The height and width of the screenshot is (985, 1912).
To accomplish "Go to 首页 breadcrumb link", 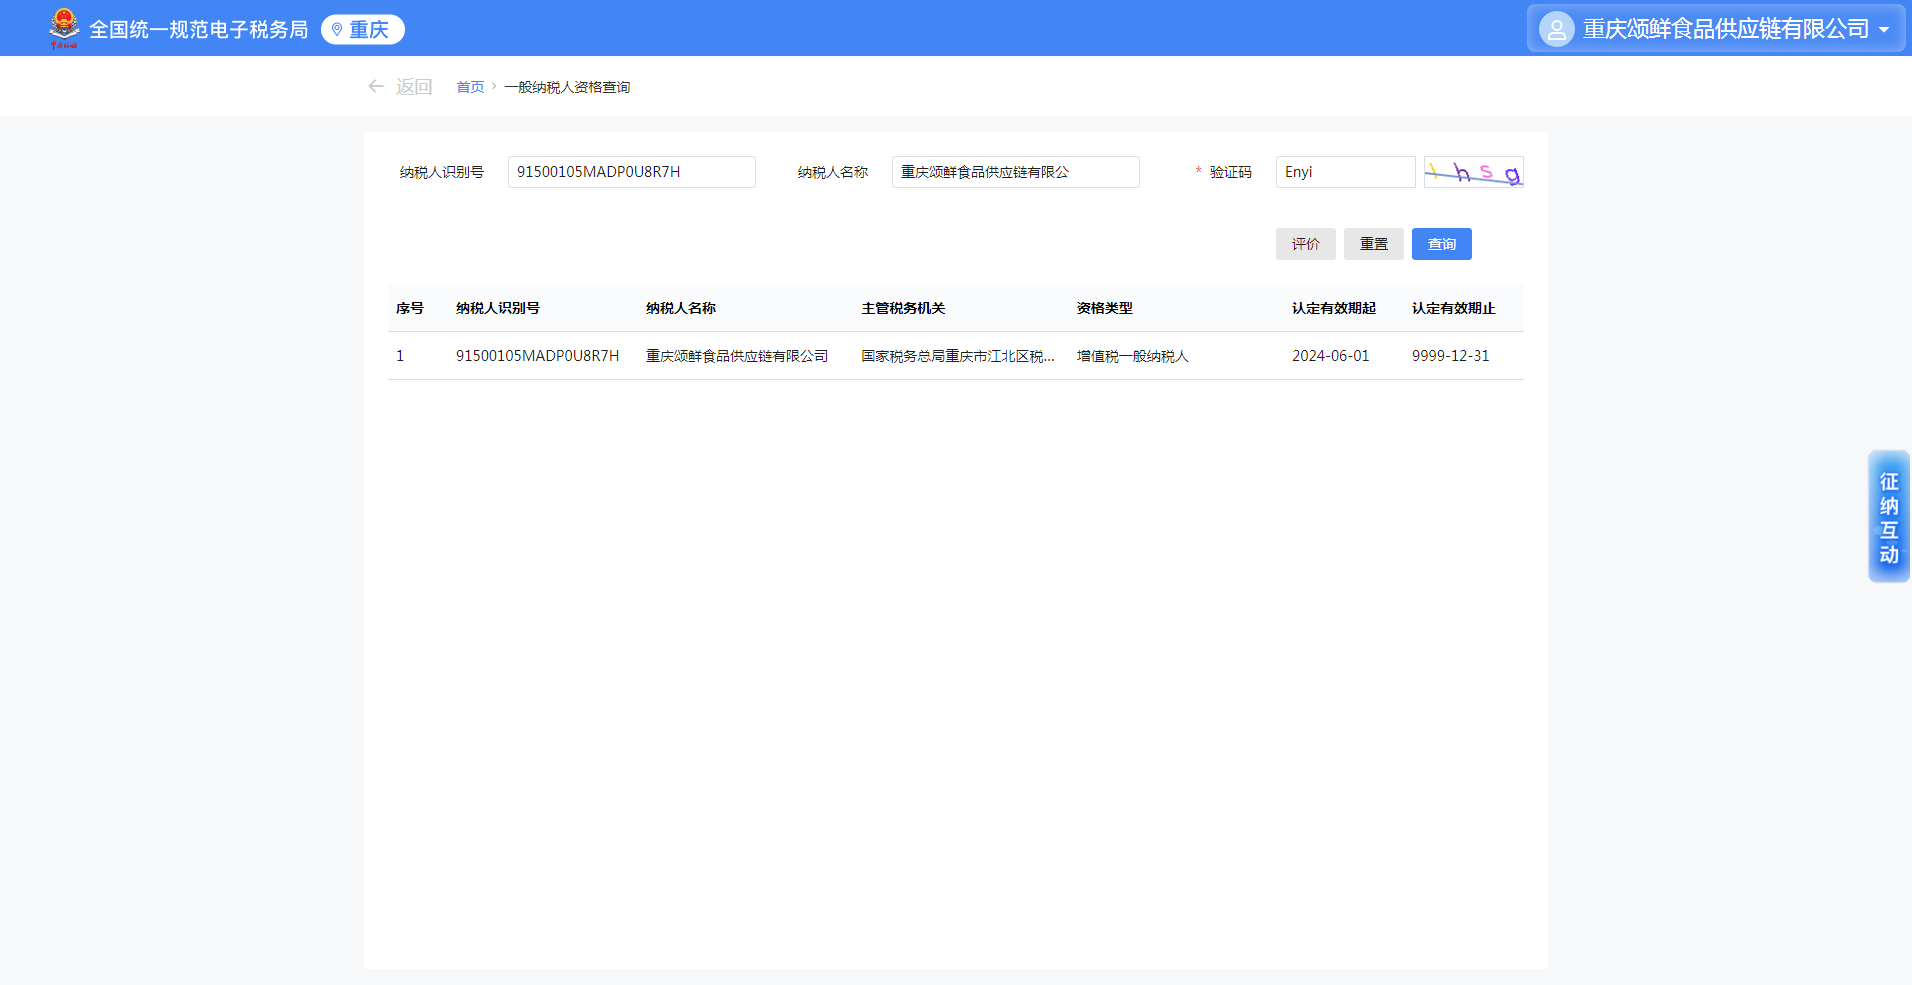I will coord(470,87).
